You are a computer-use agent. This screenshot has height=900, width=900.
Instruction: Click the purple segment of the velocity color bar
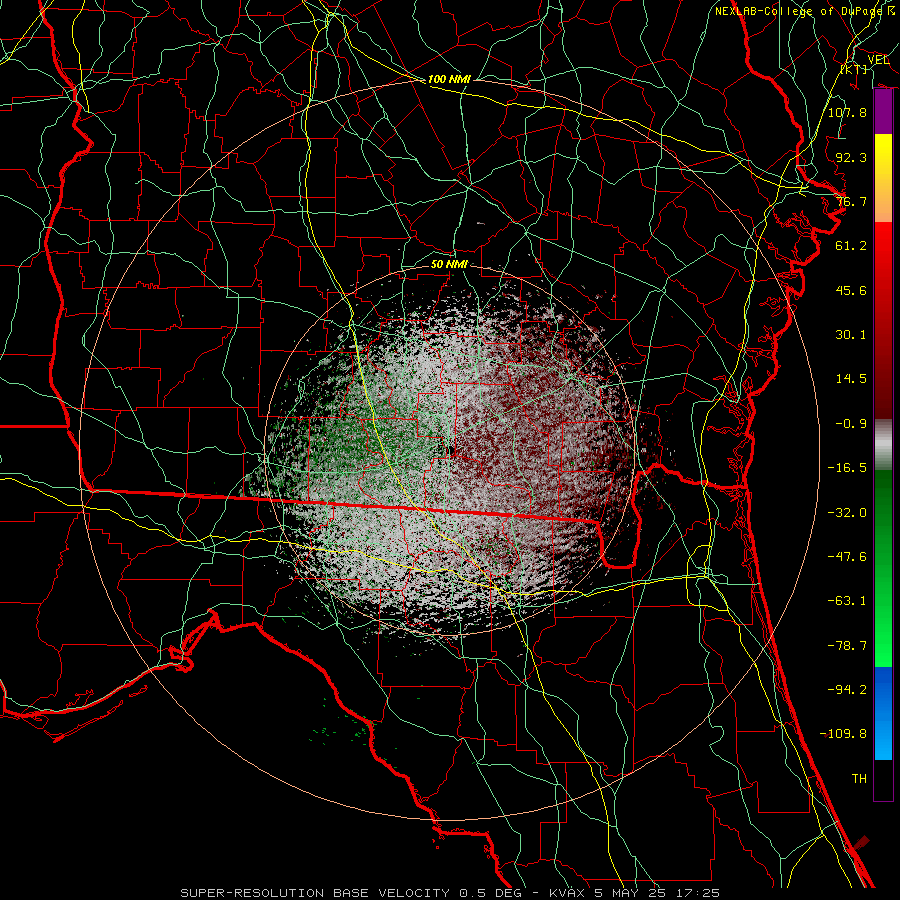pos(883,111)
